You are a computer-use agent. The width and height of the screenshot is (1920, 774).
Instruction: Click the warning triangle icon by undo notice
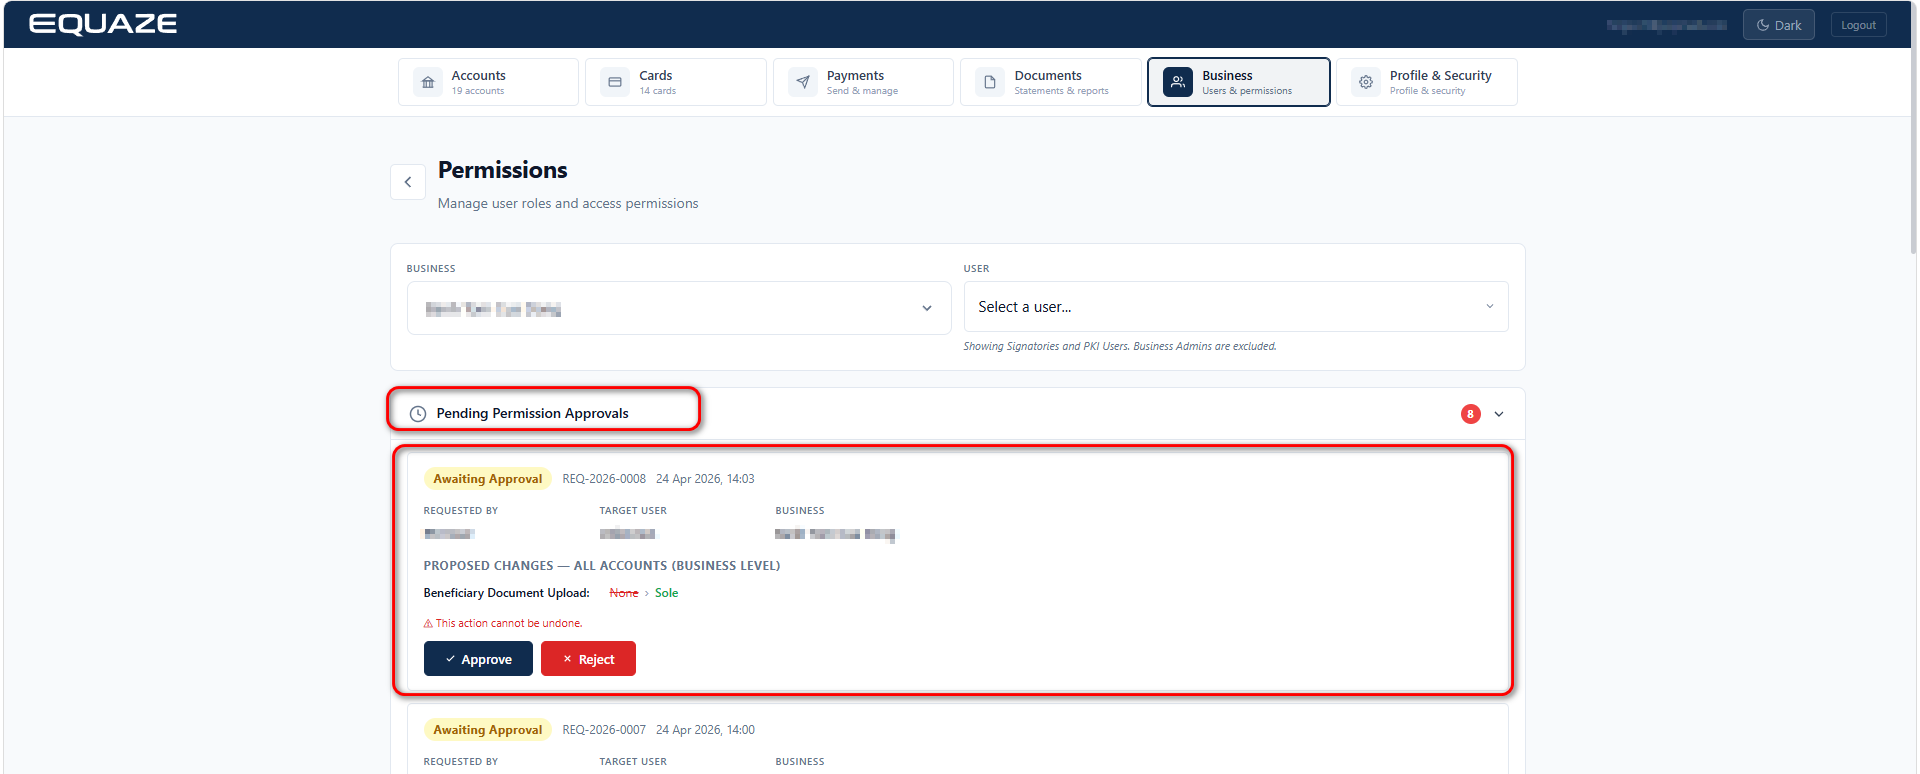click(428, 623)
